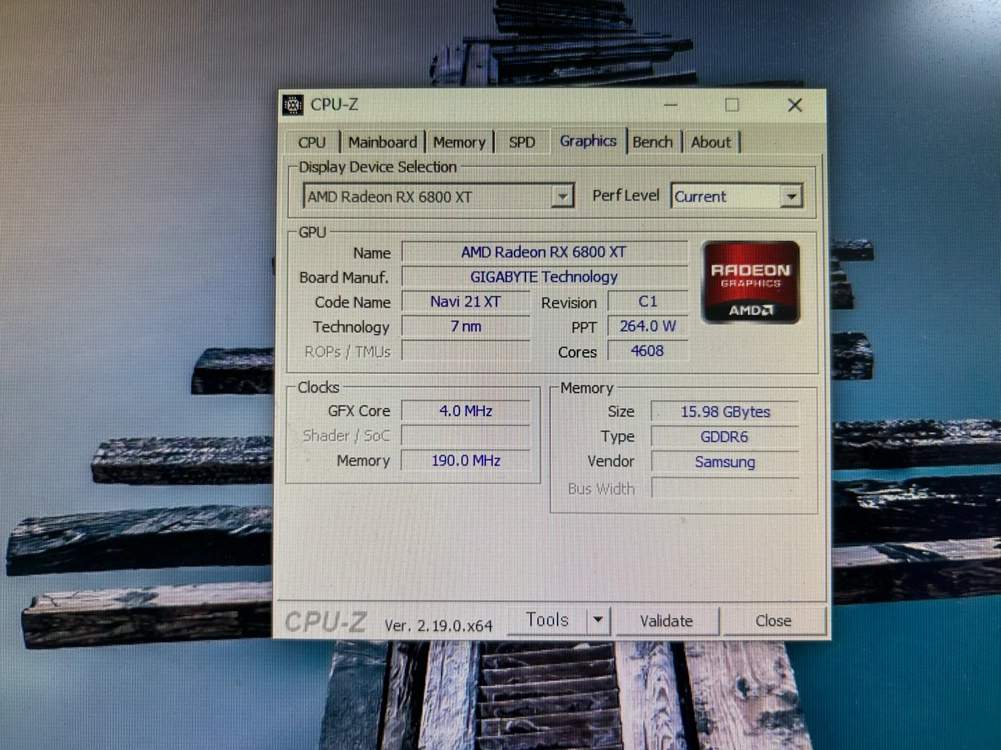This screenshot has height=750, width=1001.
Task: Click the empty Shader / SoC field
Action: coord(465,435)
